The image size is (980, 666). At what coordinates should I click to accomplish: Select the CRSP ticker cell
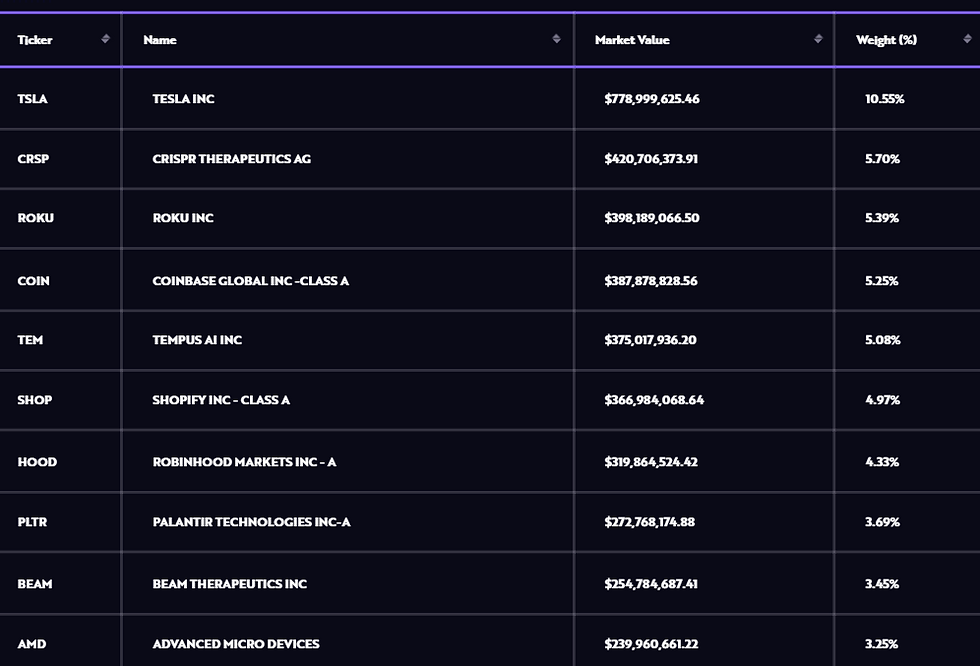pos(33,159)
